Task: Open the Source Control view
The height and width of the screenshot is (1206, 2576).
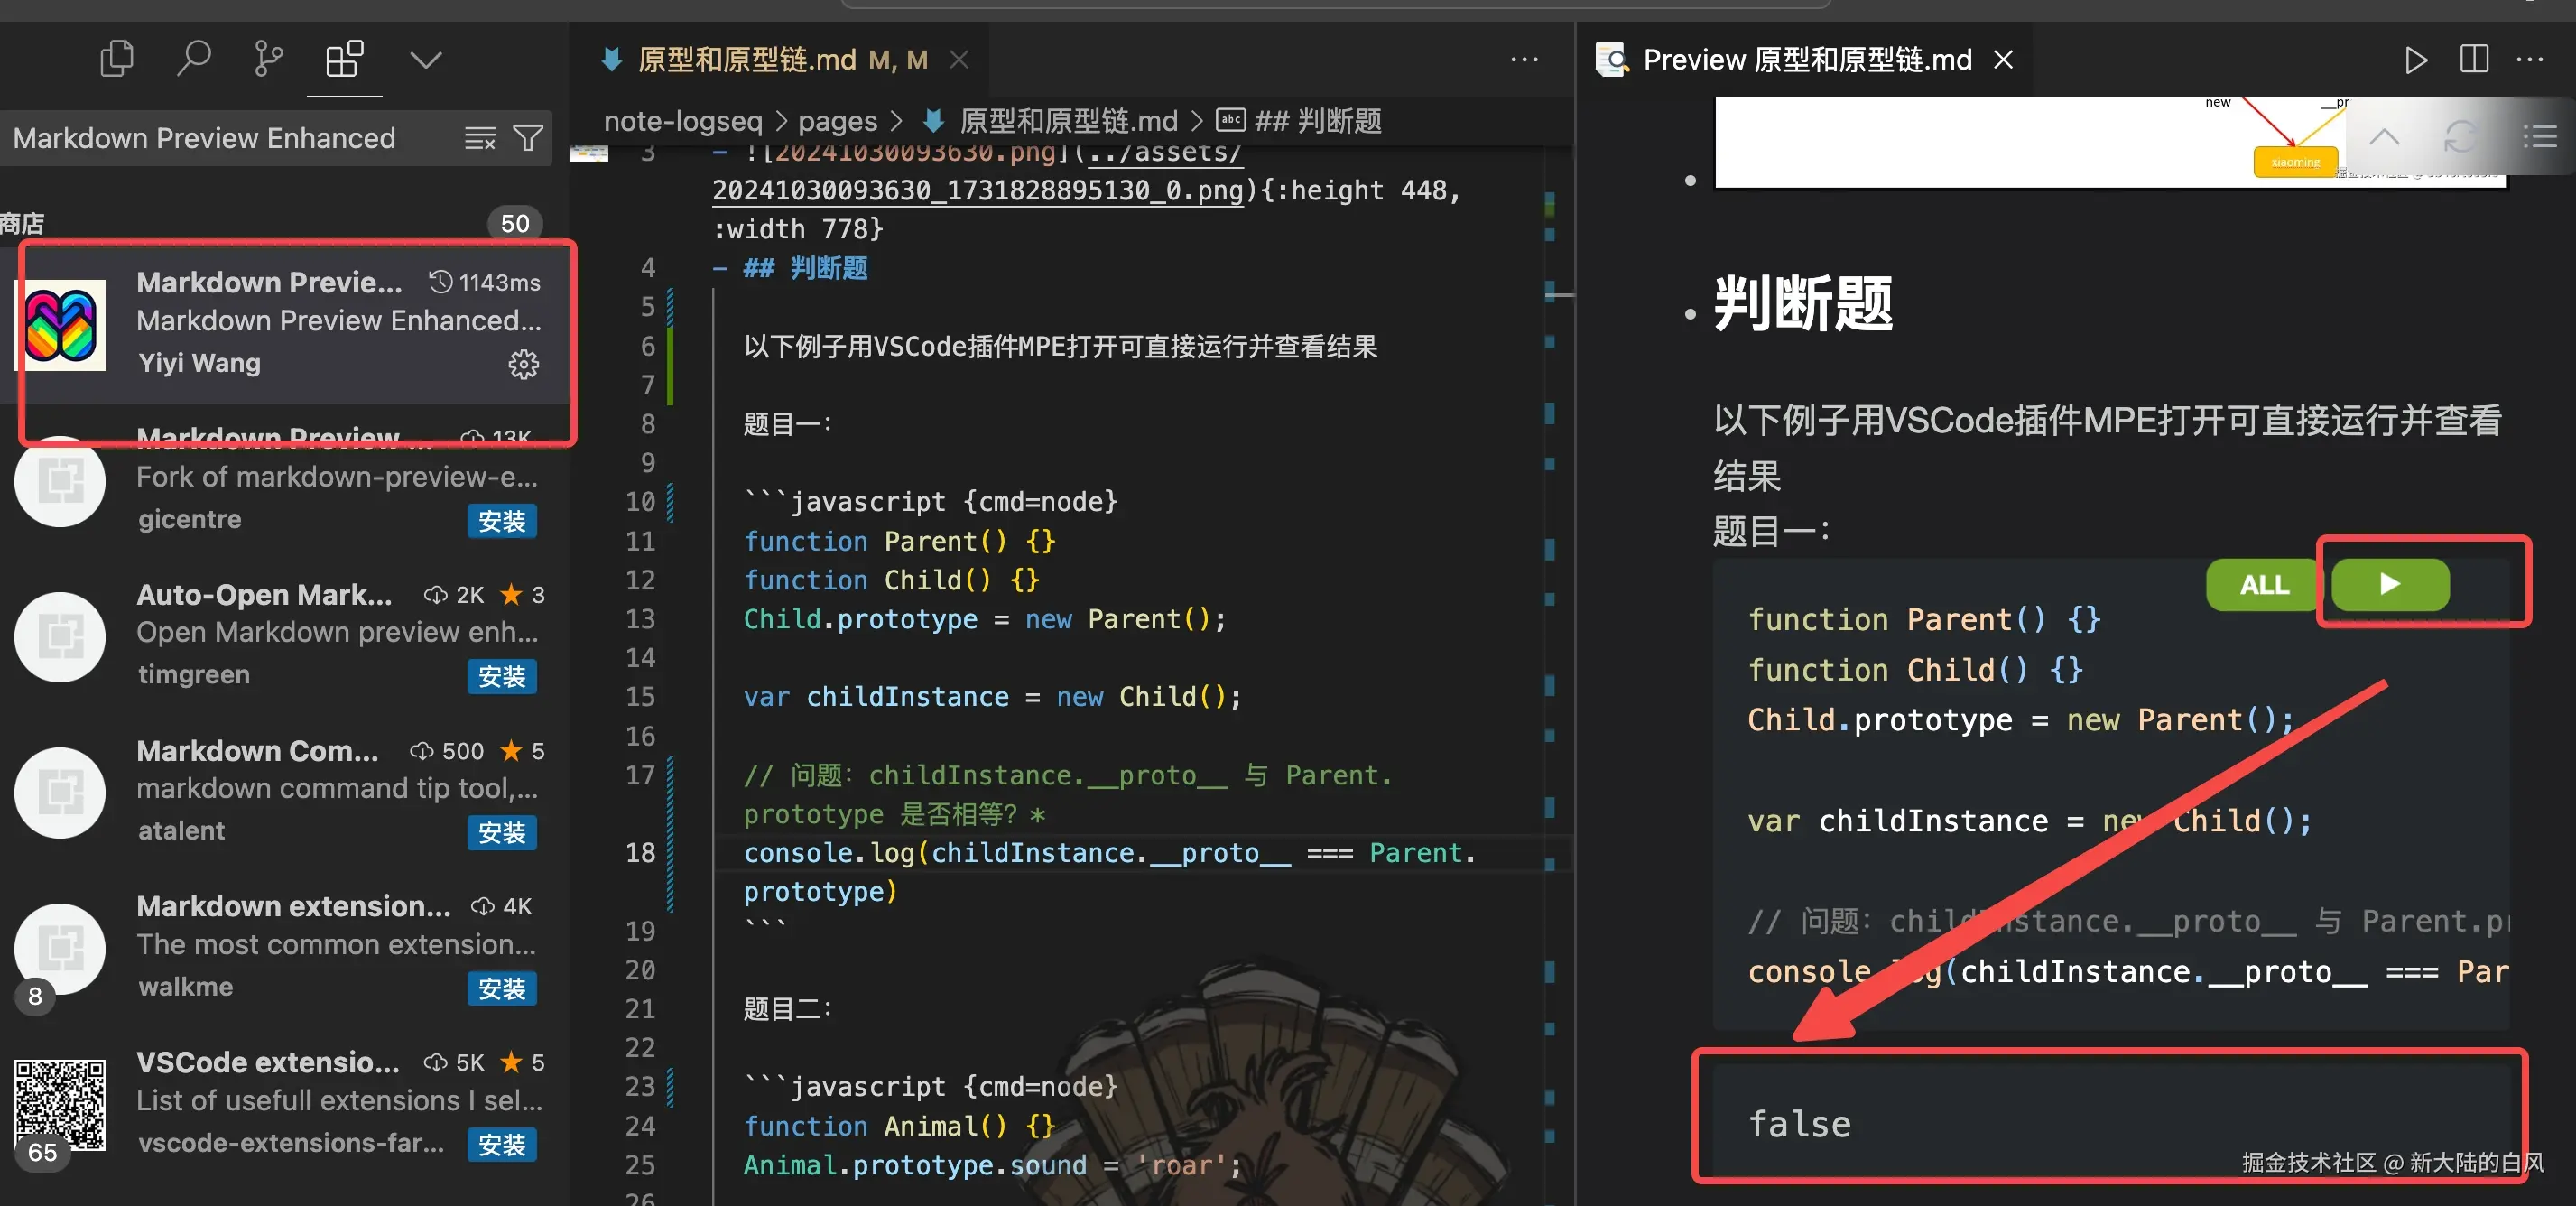Action: [267, 57]
